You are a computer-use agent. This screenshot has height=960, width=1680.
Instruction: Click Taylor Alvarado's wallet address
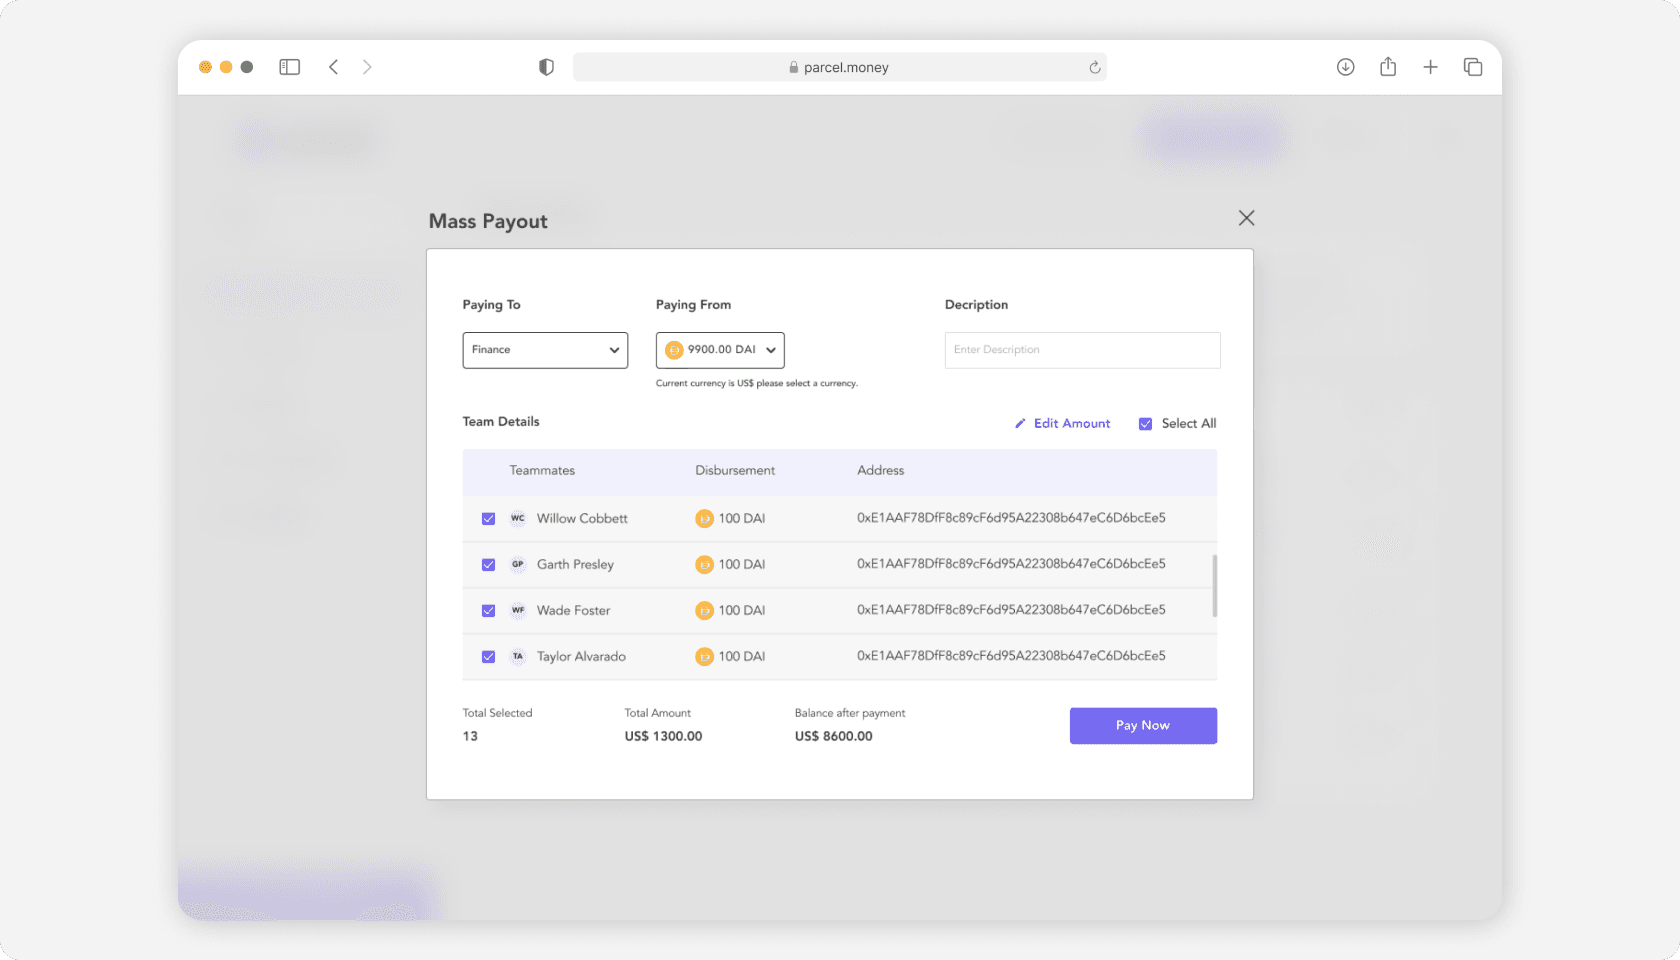pos(1011,656)
